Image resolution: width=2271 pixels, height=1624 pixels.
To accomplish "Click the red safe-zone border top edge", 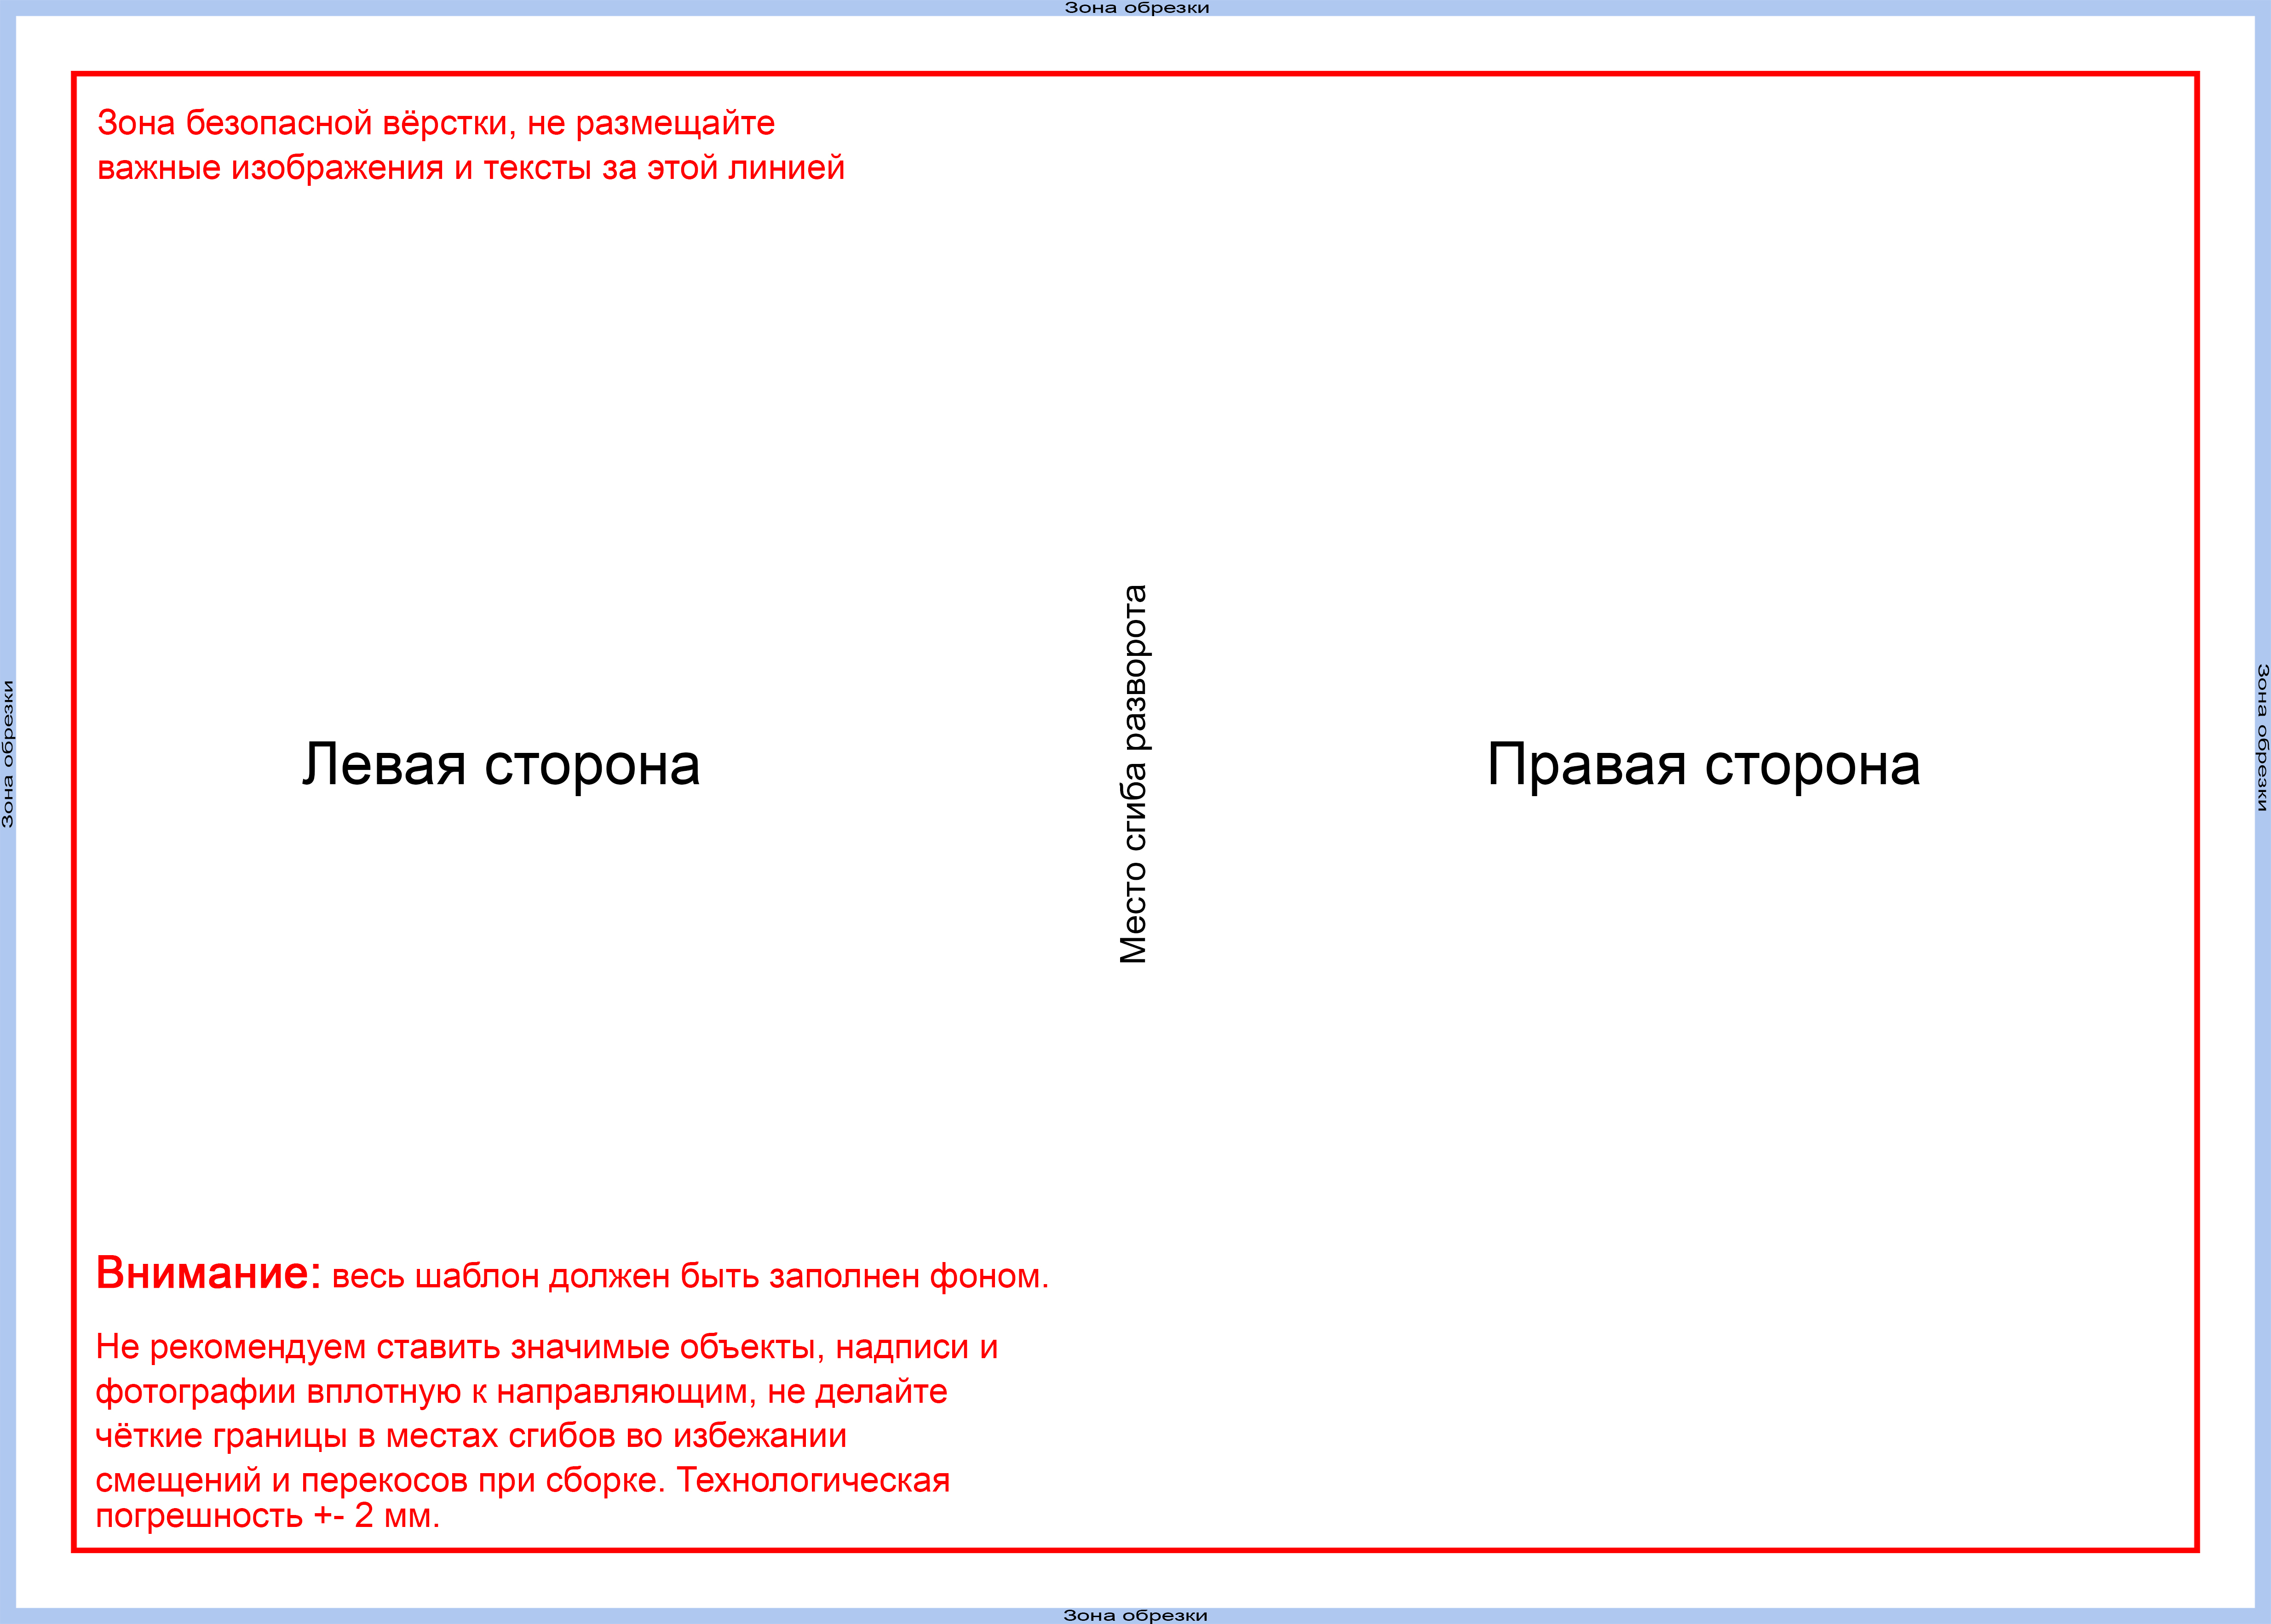I will point(1135,74).
